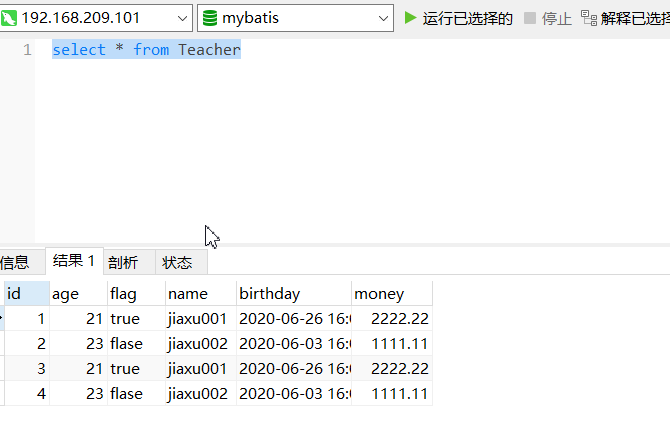Select the age column header

point(79,294)
